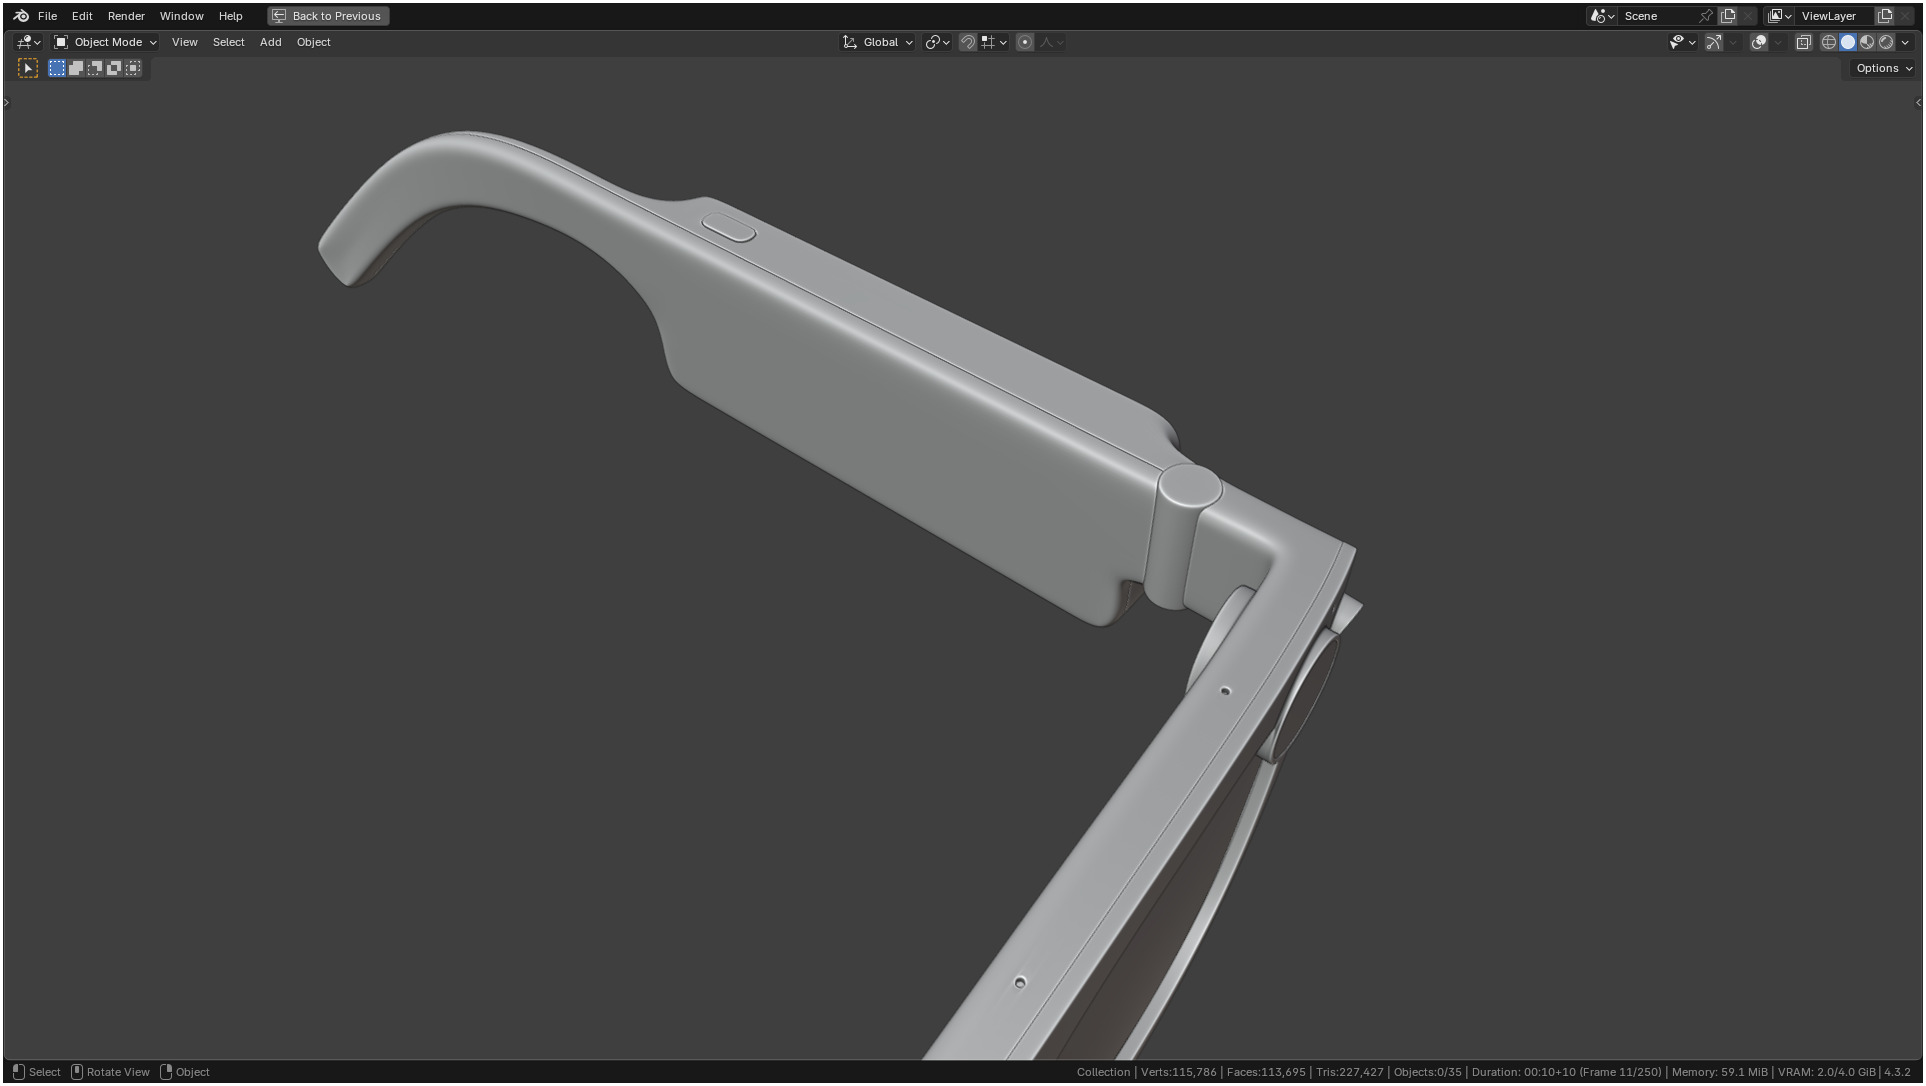Click the Duration status entry
Screen dimensions: 1926x1086
tap(1566, 1072)
